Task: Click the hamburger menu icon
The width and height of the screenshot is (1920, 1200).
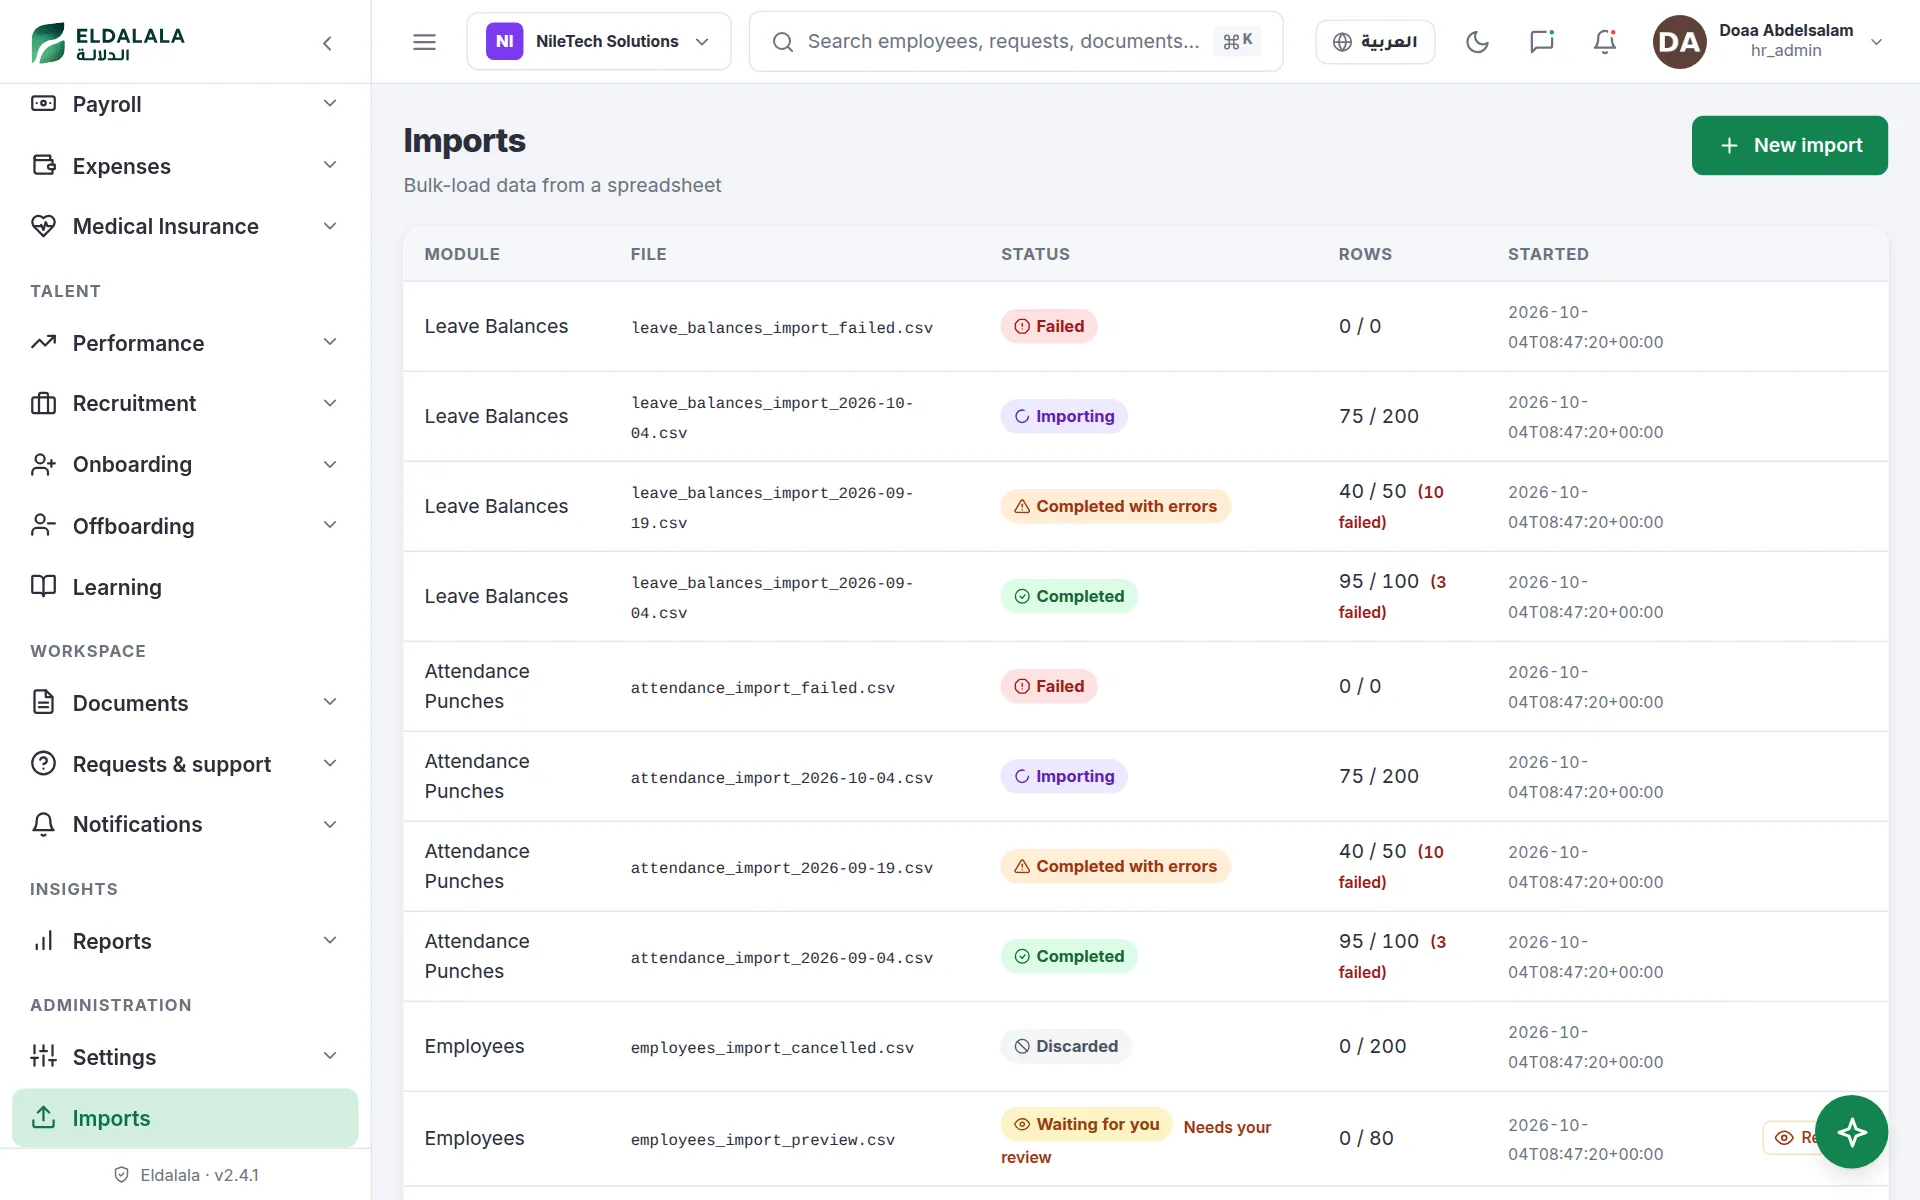Action: coord(424,41)
